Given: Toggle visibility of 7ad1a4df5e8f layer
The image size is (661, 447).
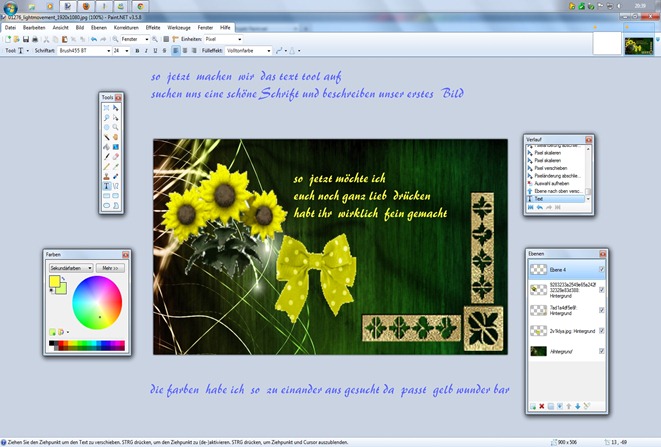Looking at the screenshot, I should [x=602, y=310].
